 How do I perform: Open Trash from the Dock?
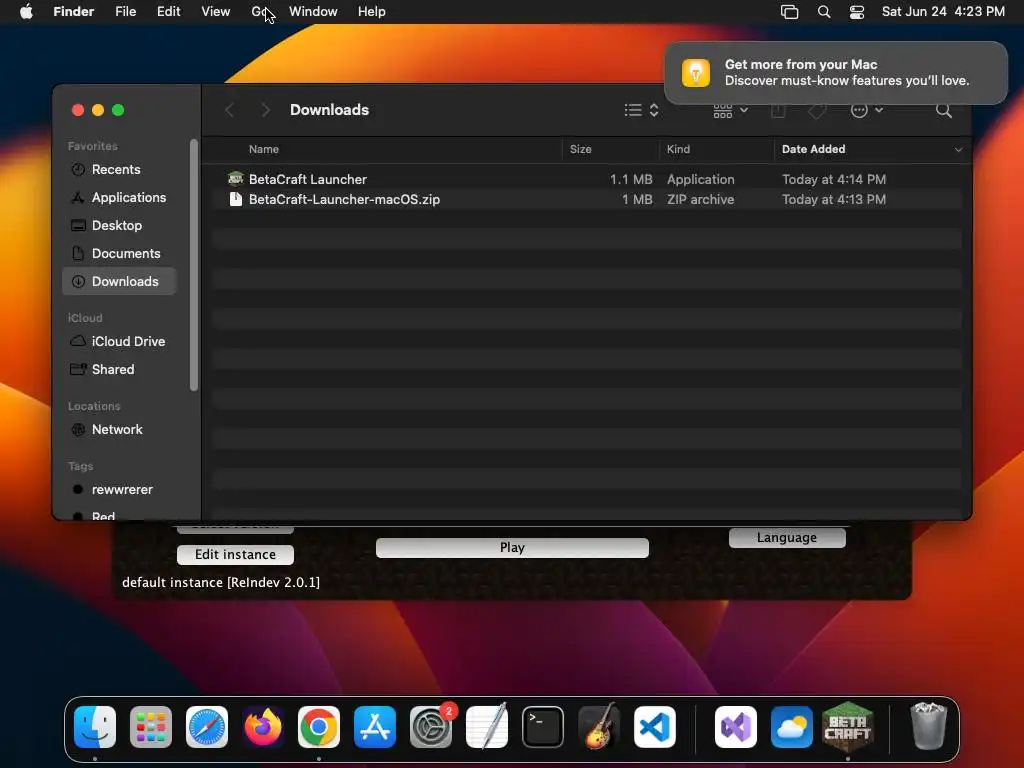[x=929, y=727]
